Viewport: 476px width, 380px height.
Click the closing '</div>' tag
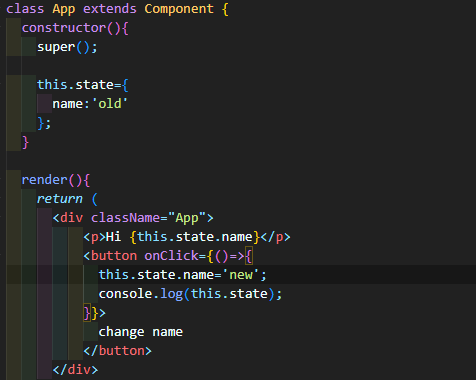pos(75,370)
